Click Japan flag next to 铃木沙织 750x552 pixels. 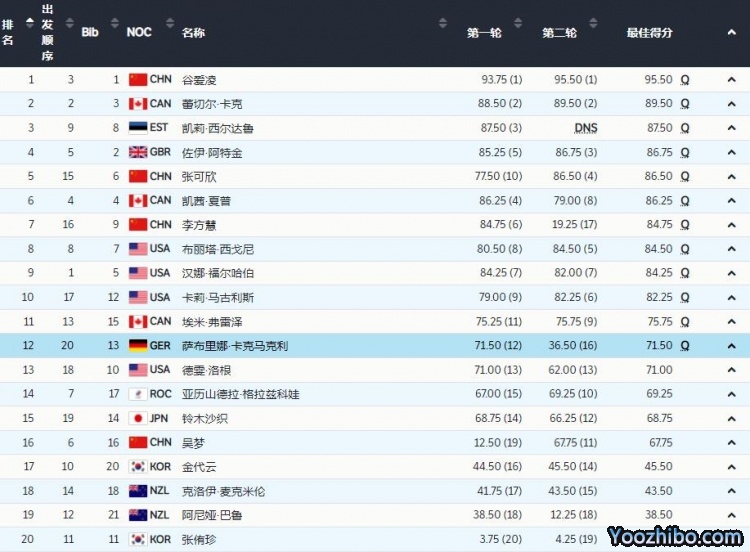(x=138, y=418)
